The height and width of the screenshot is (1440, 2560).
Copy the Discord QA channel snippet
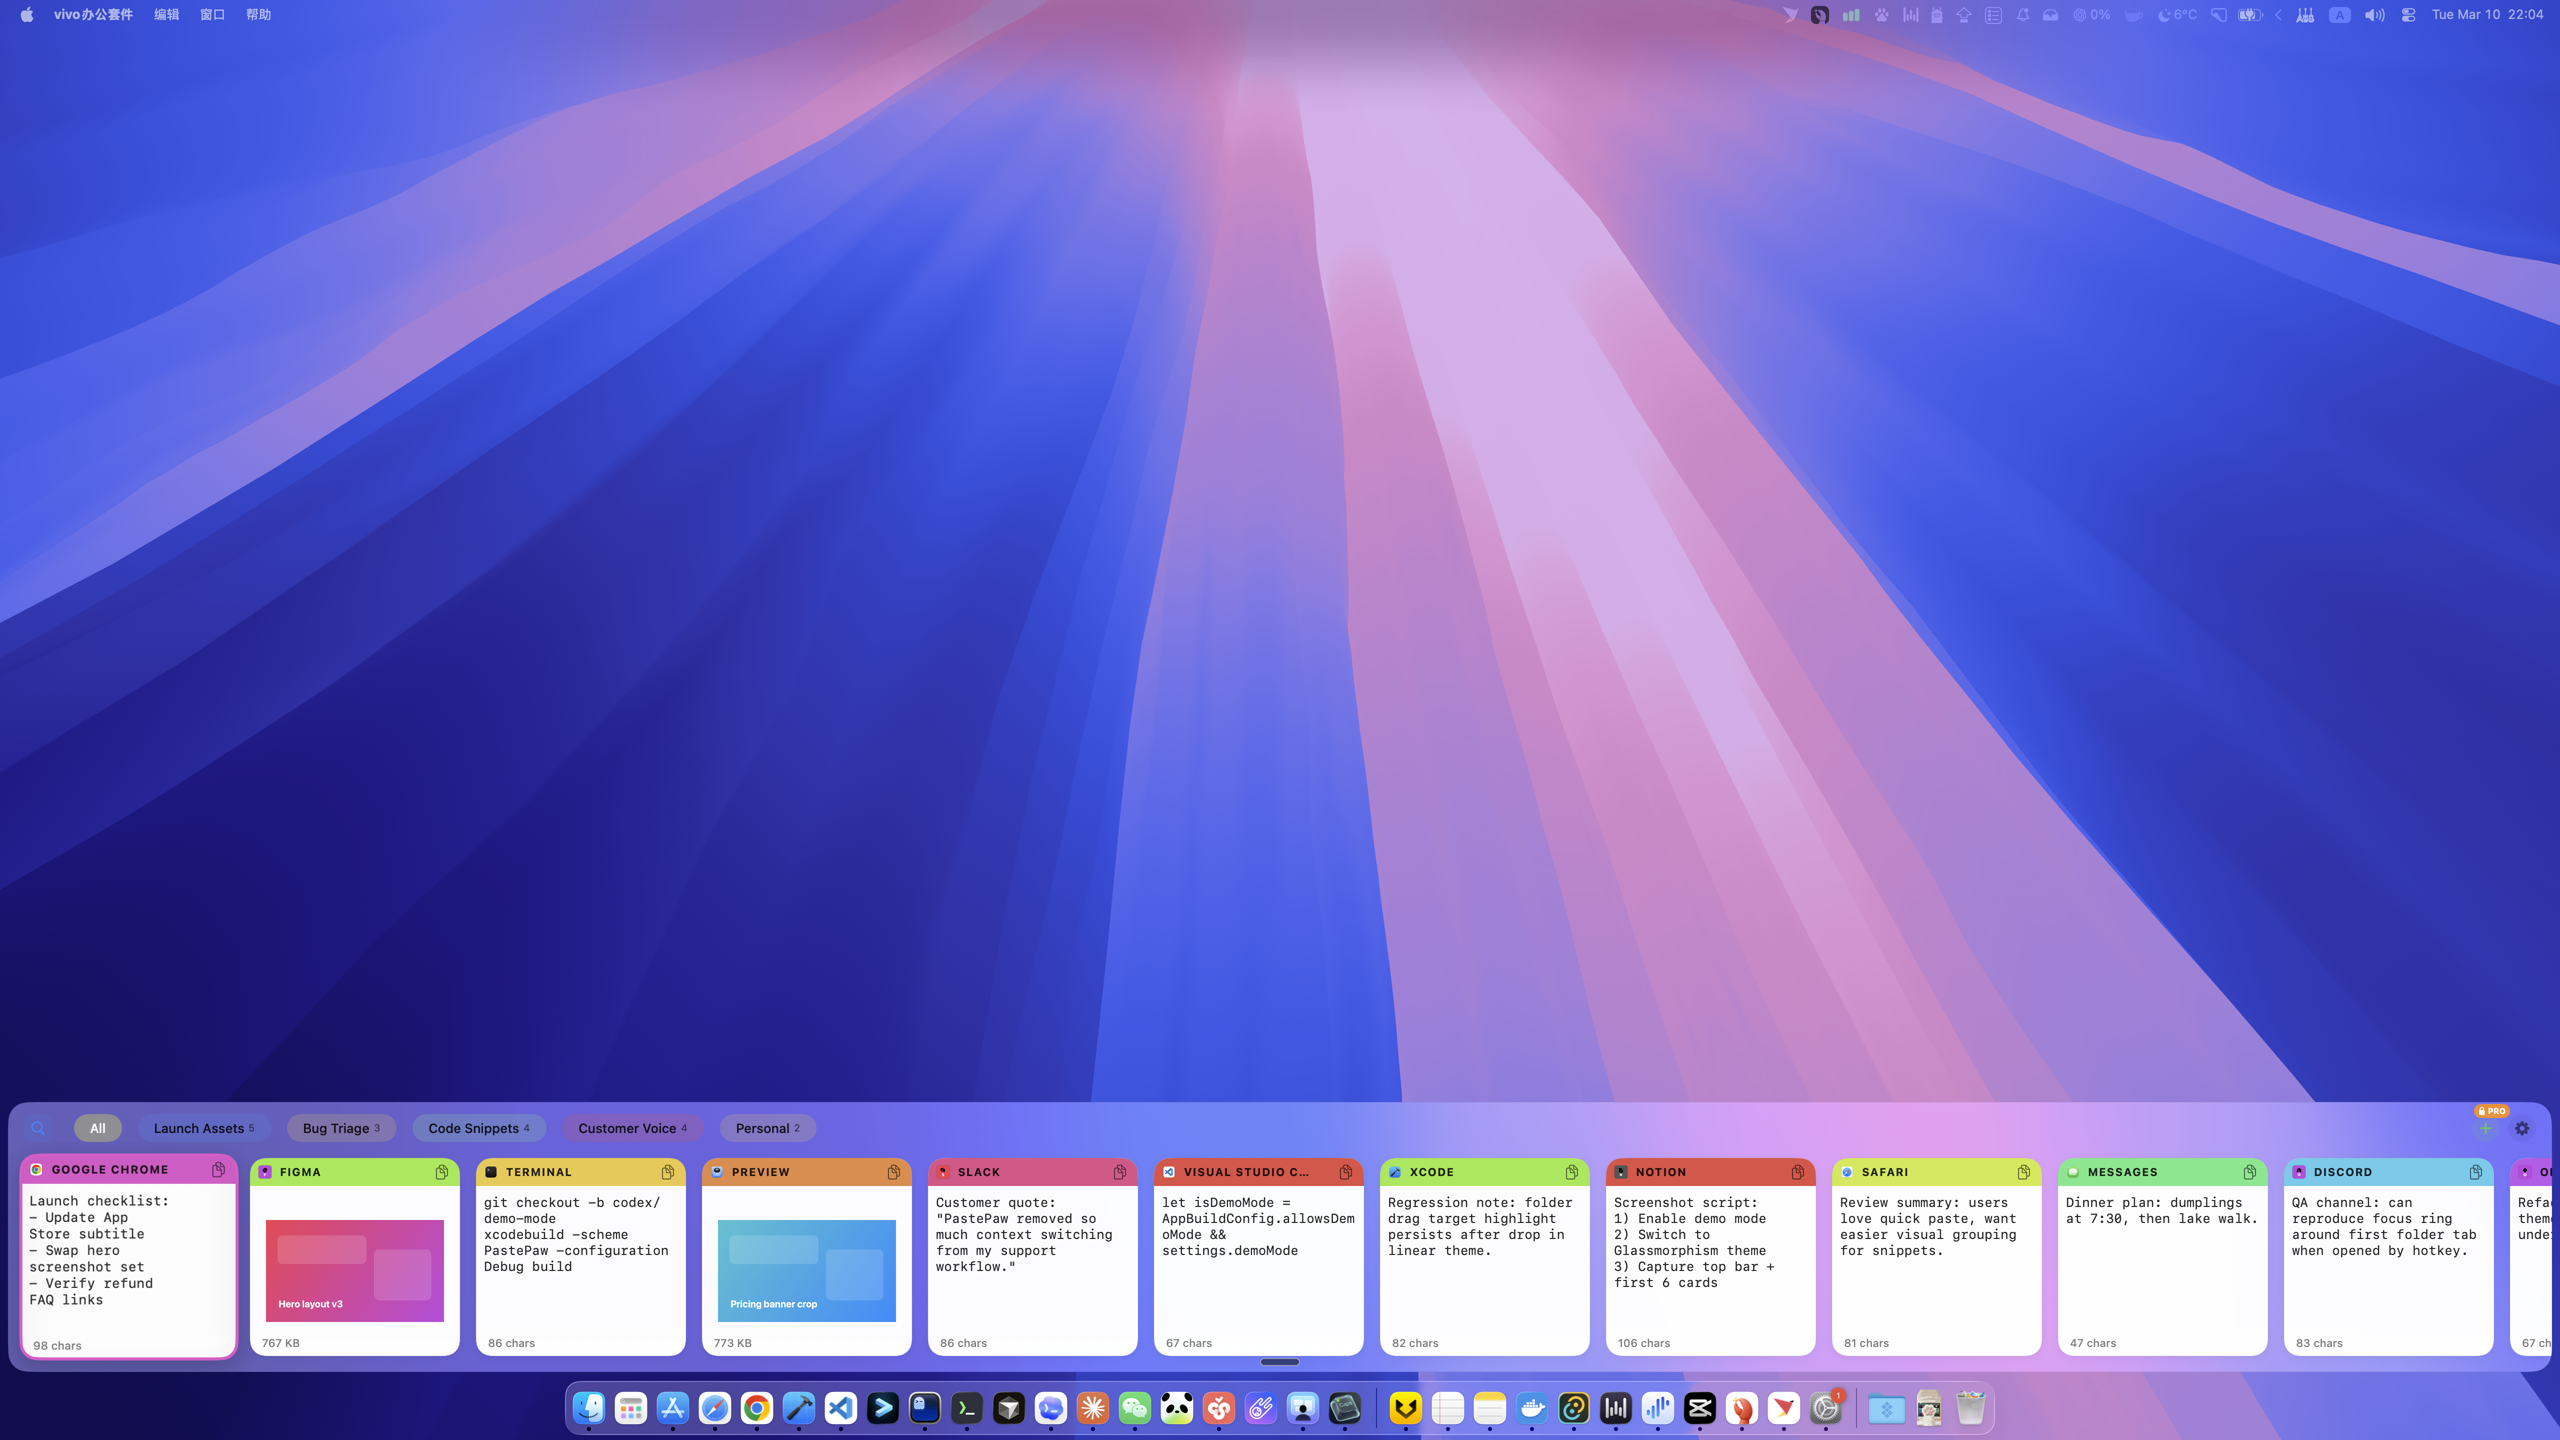pos(2477,1172)
